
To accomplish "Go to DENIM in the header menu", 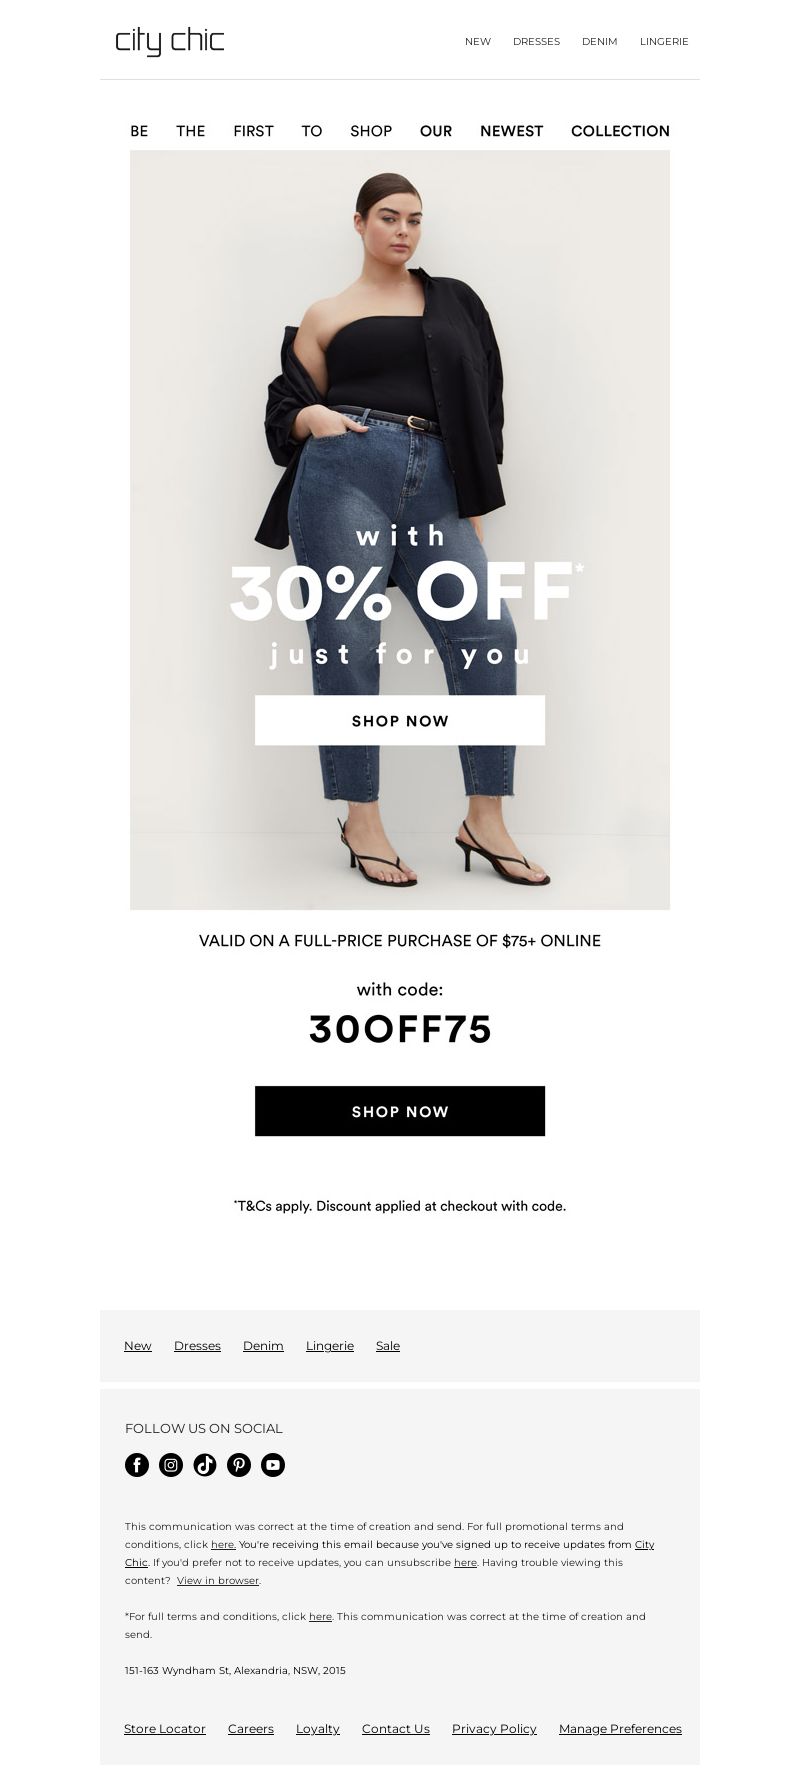I will point(600,42).
